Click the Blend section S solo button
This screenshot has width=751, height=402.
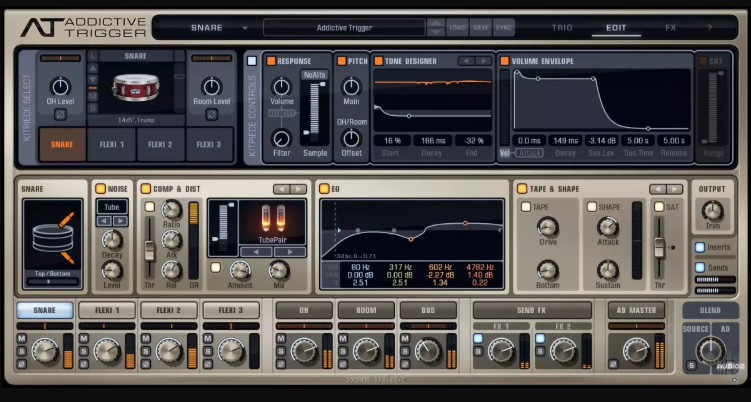[x=691, y=366]
